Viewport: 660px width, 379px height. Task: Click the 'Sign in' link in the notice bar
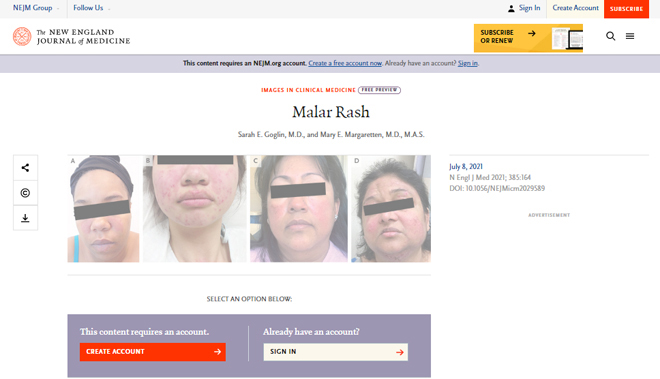pos(468,63)
